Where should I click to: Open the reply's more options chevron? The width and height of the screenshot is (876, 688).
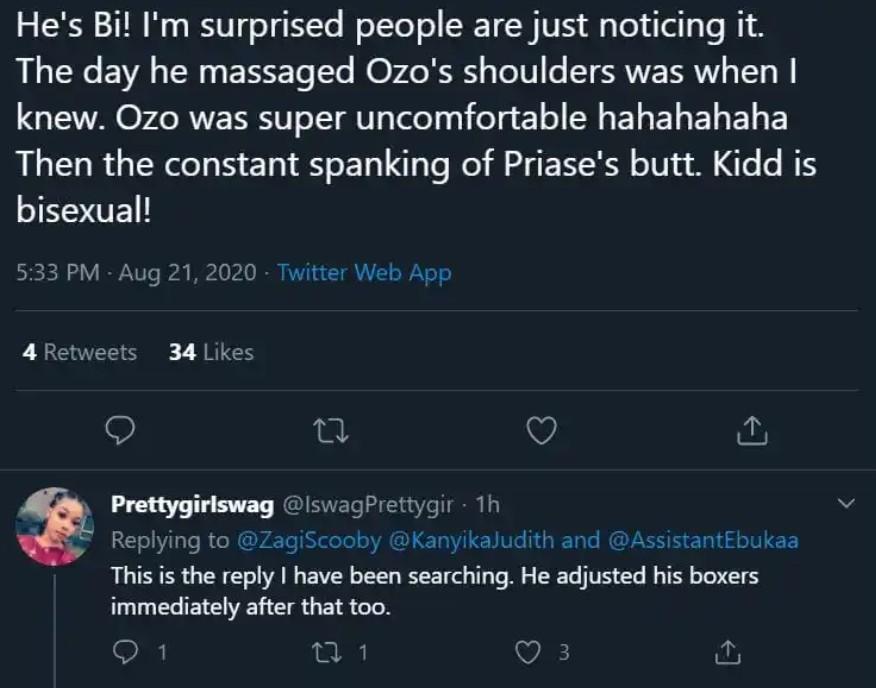[846, 505]
